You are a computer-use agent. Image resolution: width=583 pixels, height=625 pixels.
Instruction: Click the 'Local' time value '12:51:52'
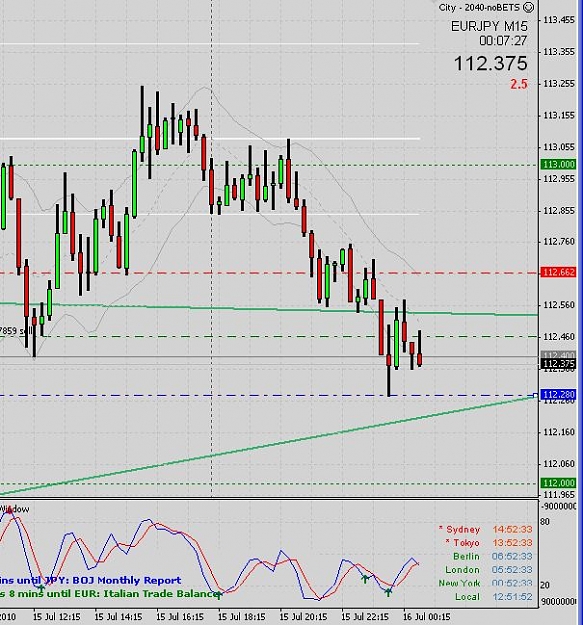tap(512, 597)
